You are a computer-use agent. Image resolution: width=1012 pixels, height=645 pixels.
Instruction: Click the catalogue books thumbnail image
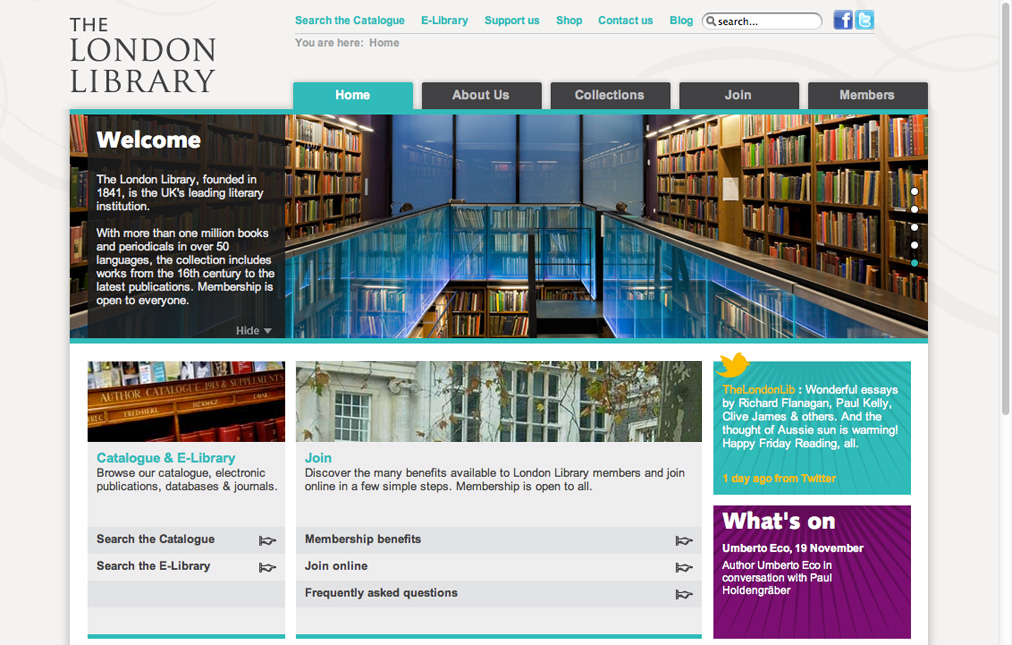tap(187, 402)
